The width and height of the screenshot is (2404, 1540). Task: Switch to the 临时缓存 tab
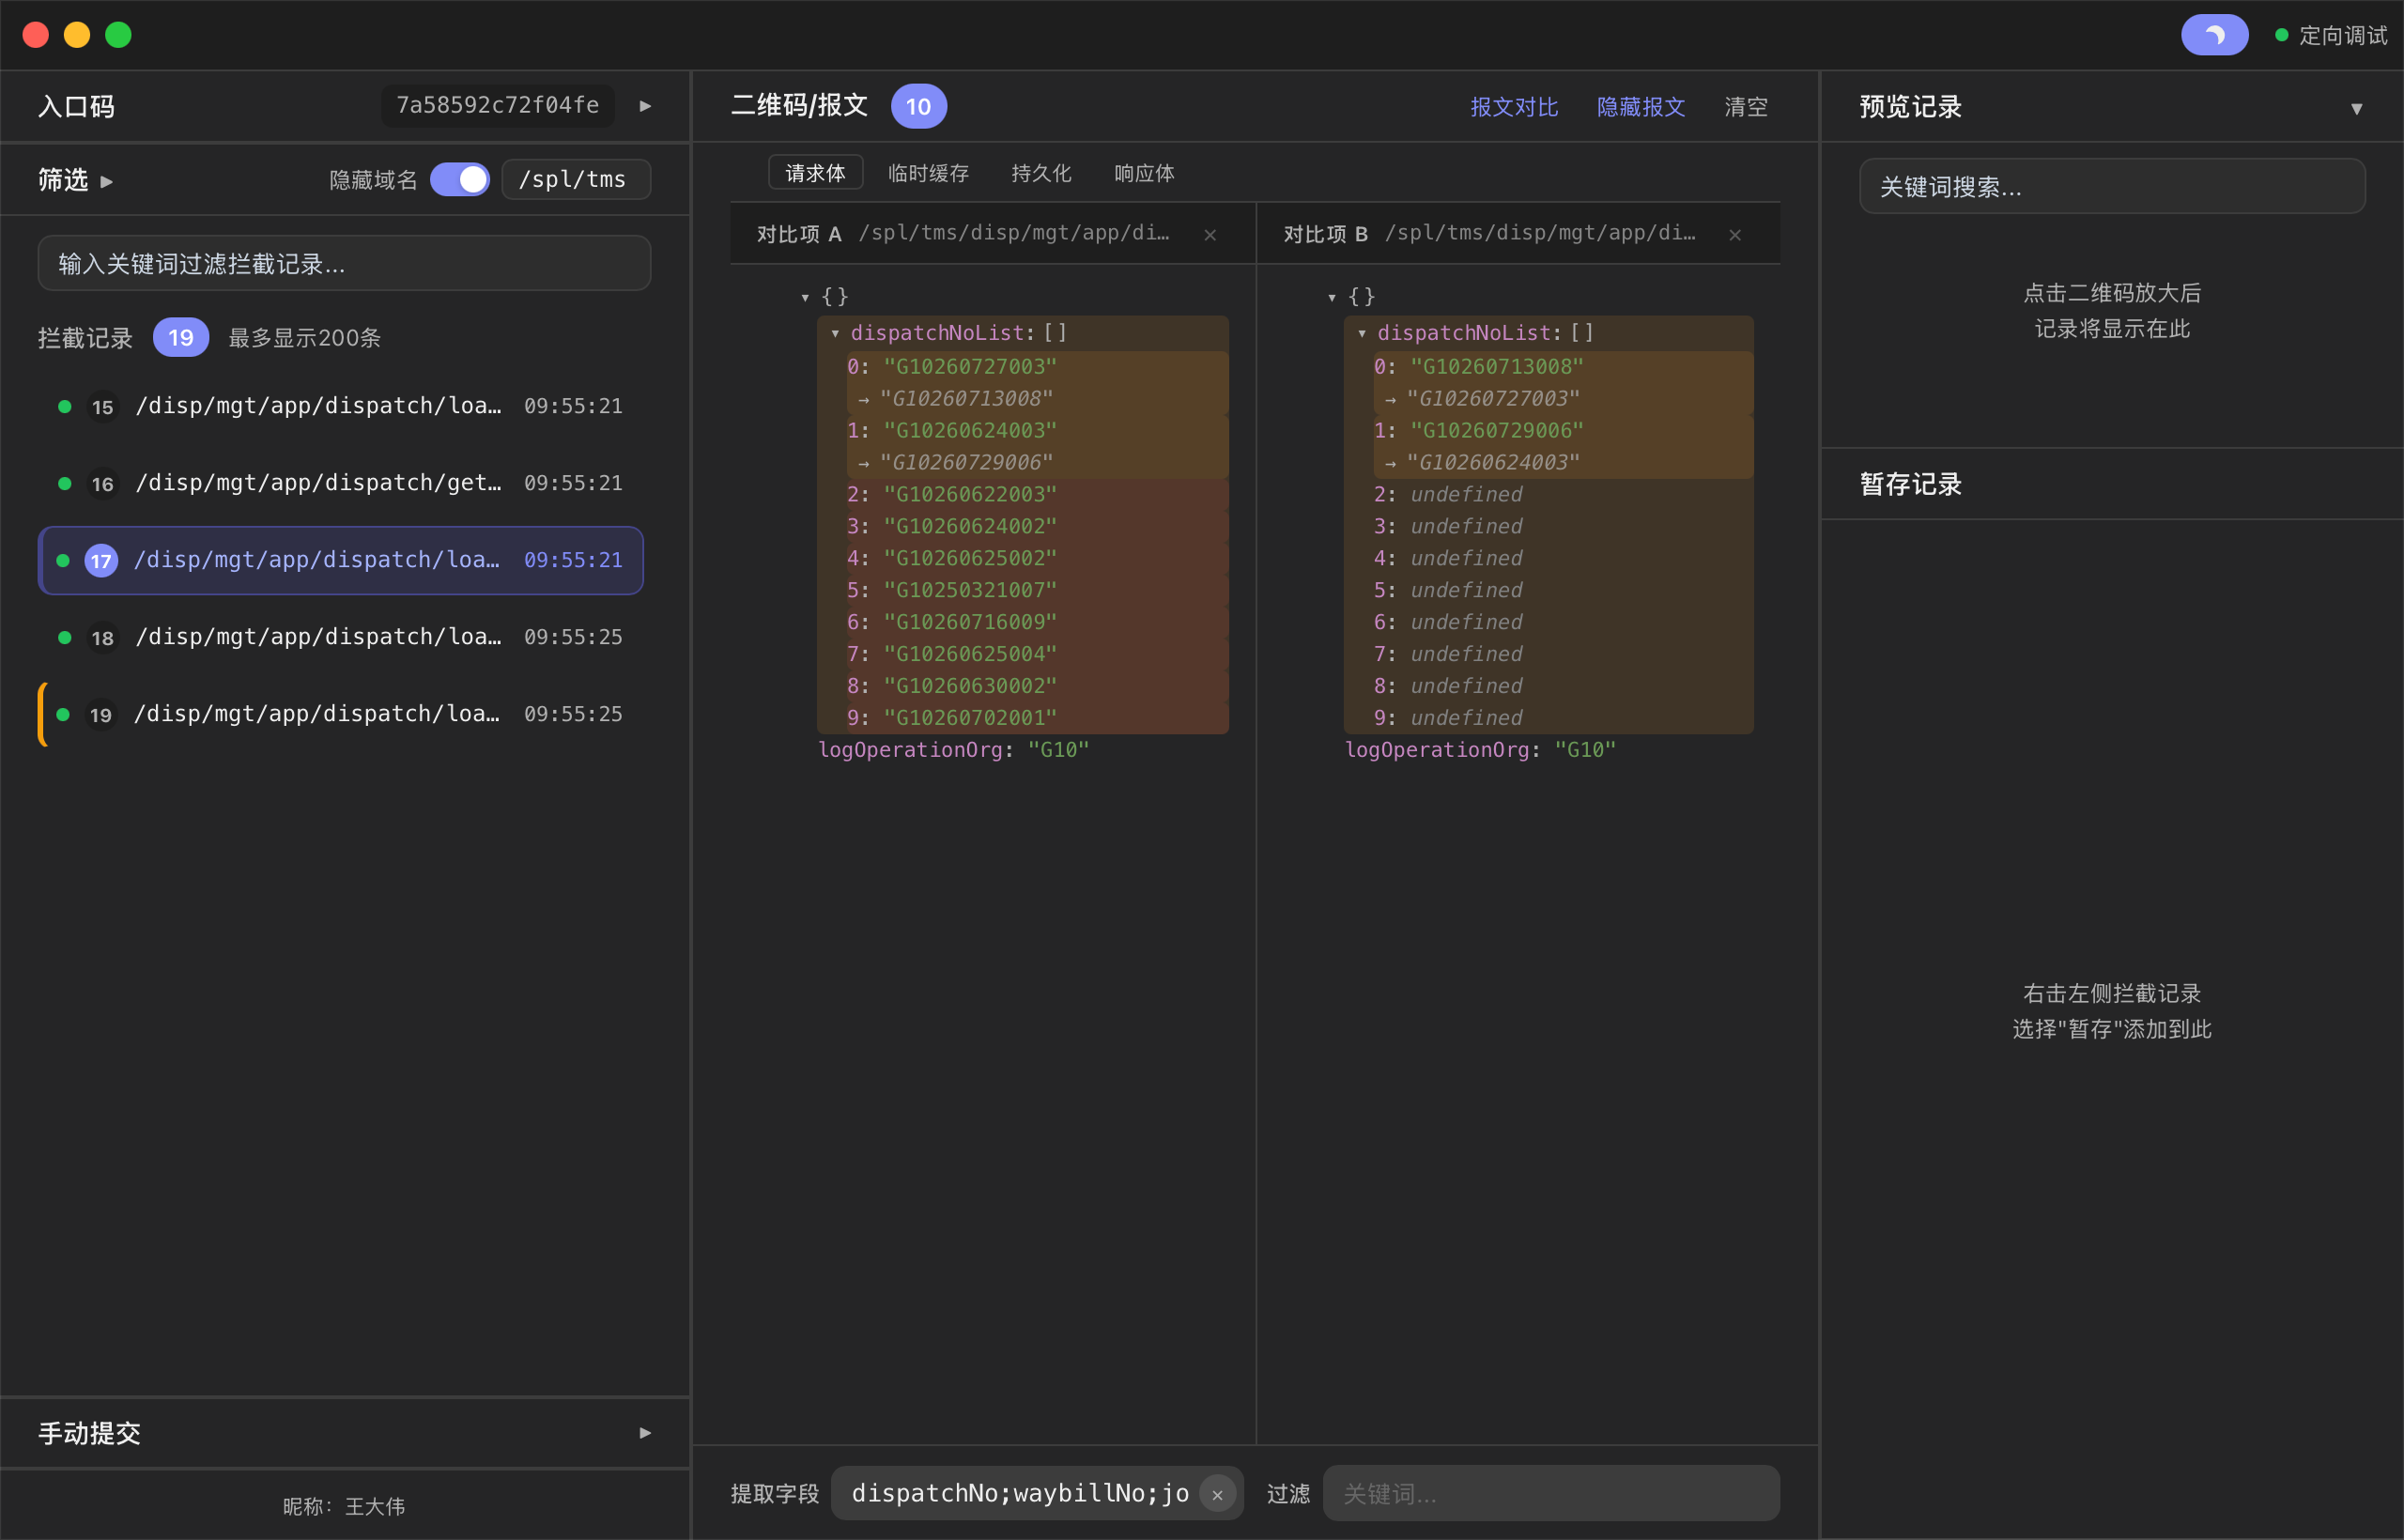pos(928,172)
